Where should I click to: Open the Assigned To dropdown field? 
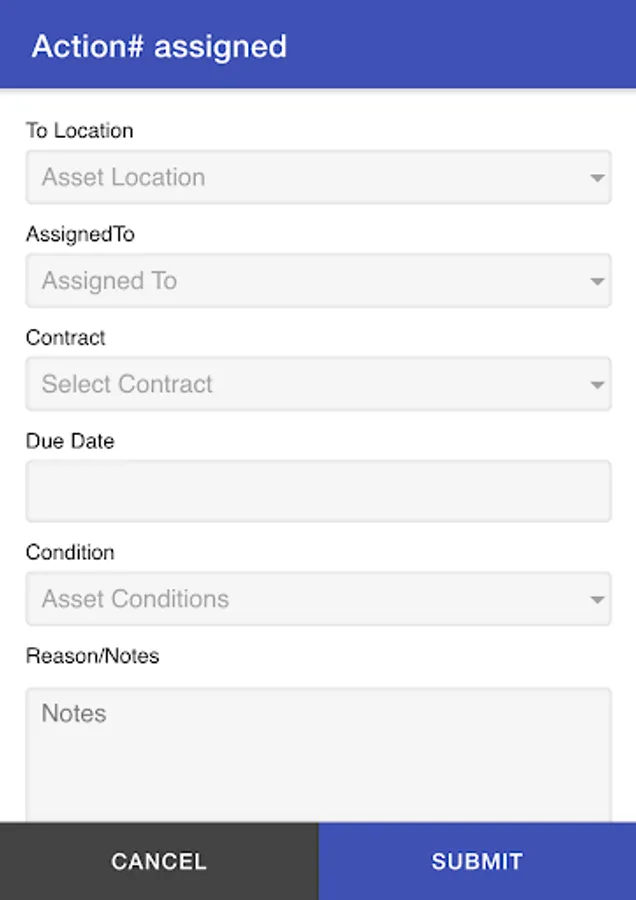pyautogui.click(x=300, y=281)
